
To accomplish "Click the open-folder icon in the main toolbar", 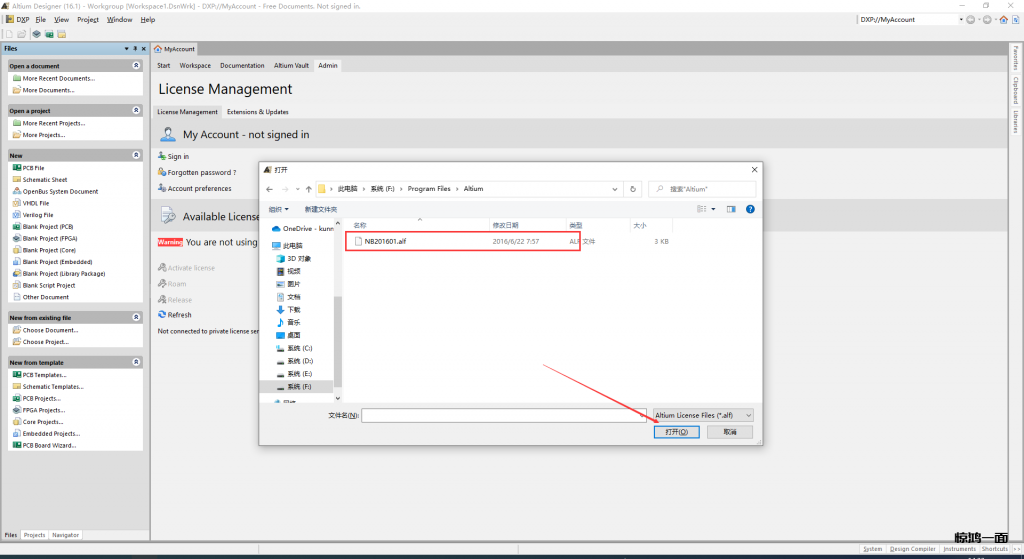I will (x=21, y=33).
